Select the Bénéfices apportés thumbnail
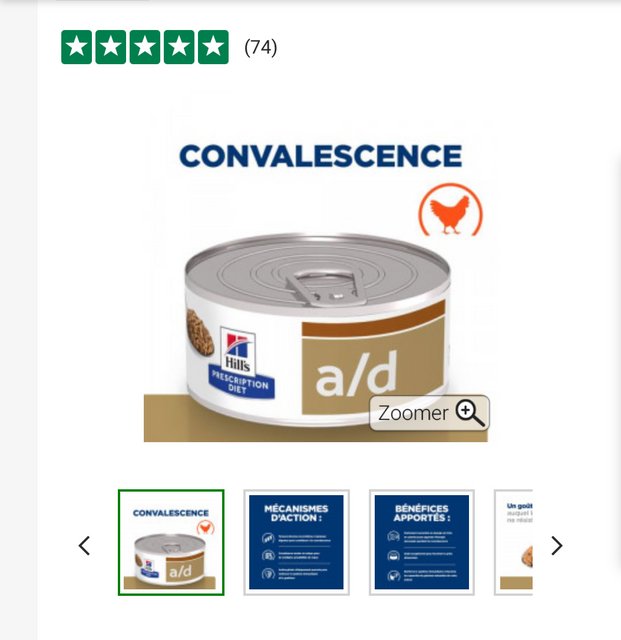The image size is (621, 640). [x=422, y=542]
